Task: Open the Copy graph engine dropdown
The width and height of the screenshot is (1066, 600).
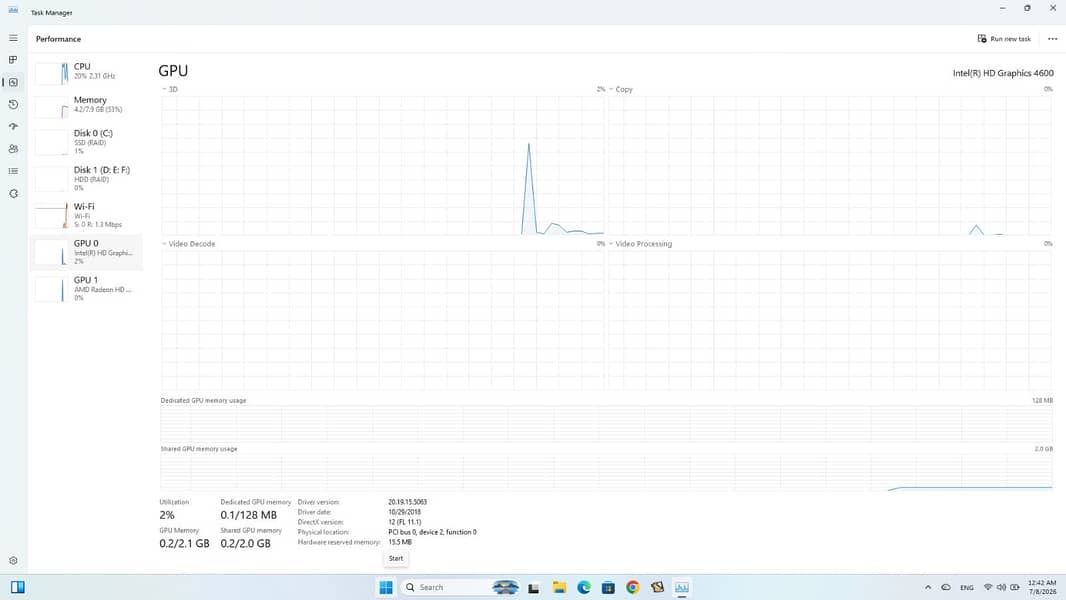Action: pos(621,89)
